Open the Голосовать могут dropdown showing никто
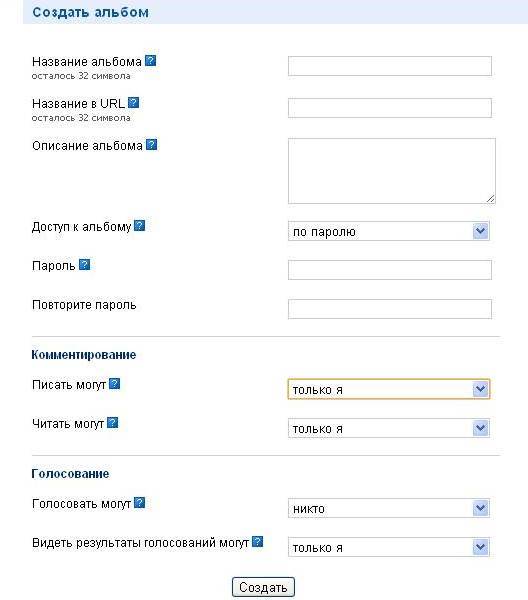Image resolution: width=528 pixels, height=600 pixels. (389, 508)
